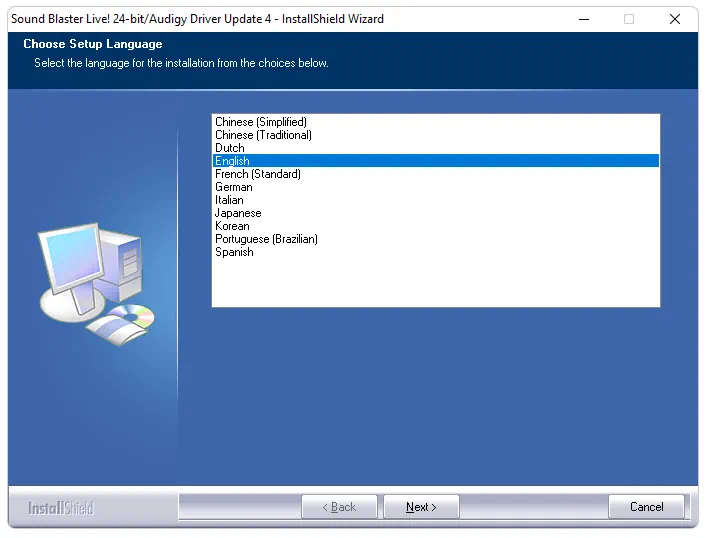Select Japanese from the language choices
707x538 pixels.
tap(238, 213)
